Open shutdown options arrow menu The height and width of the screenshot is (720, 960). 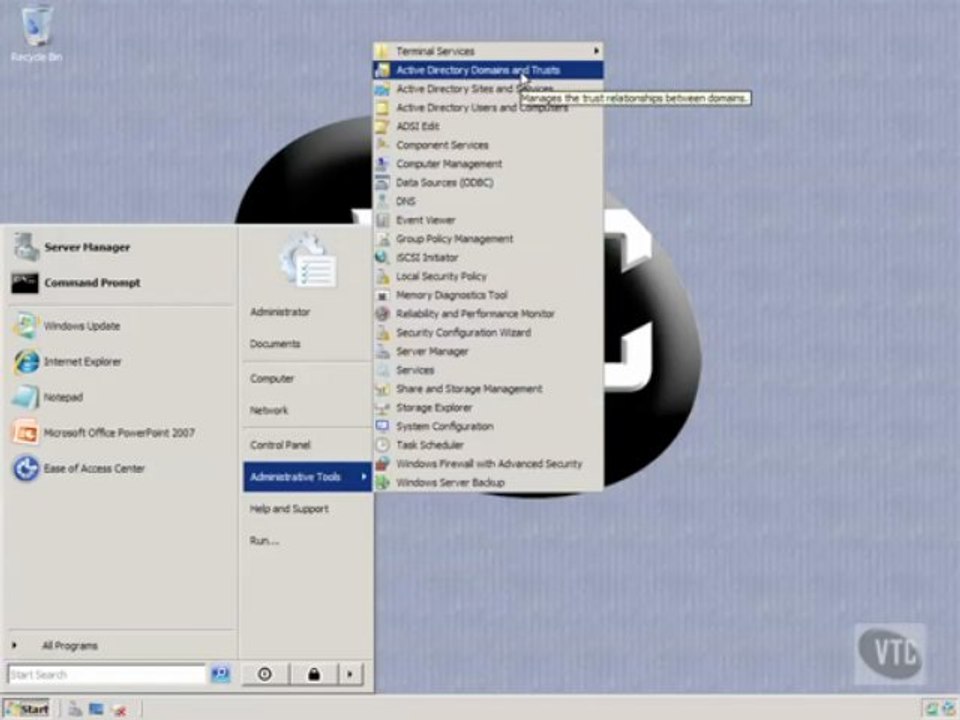350,674
